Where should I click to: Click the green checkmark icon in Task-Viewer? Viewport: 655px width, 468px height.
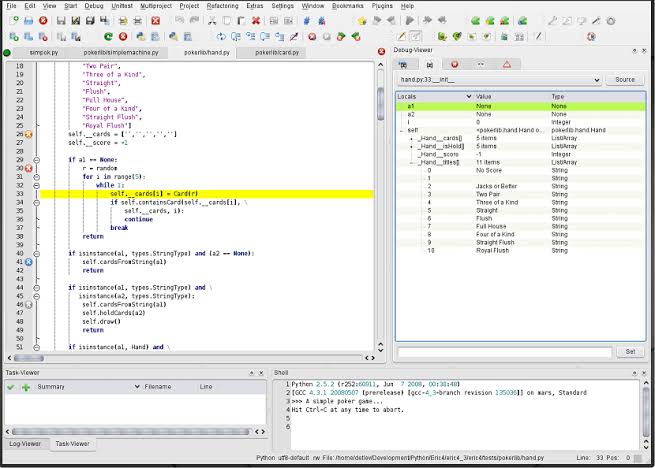click(x=13, y=386)
